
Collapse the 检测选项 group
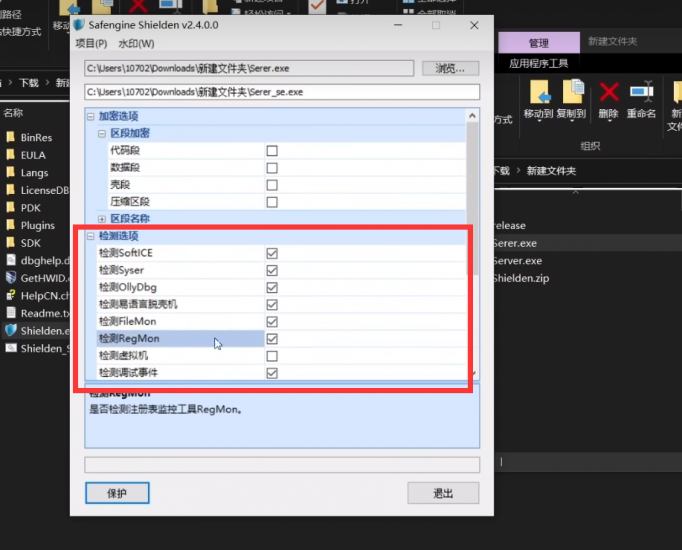click(x=90, y=236)
